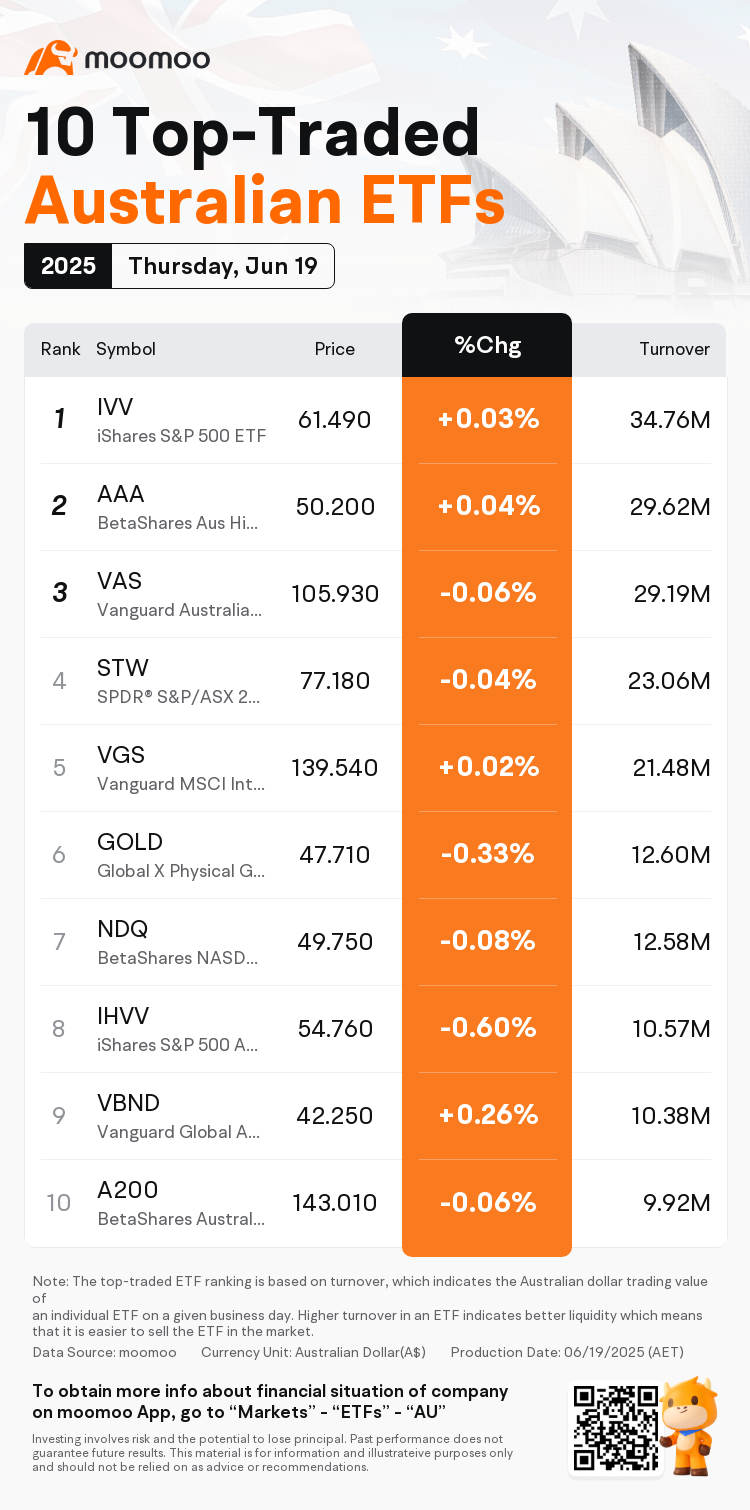Click the Thursday, Jun 19 date label
Viewport: 750px width, 1510px height.
pyautogui.click(x=222, y=266)
